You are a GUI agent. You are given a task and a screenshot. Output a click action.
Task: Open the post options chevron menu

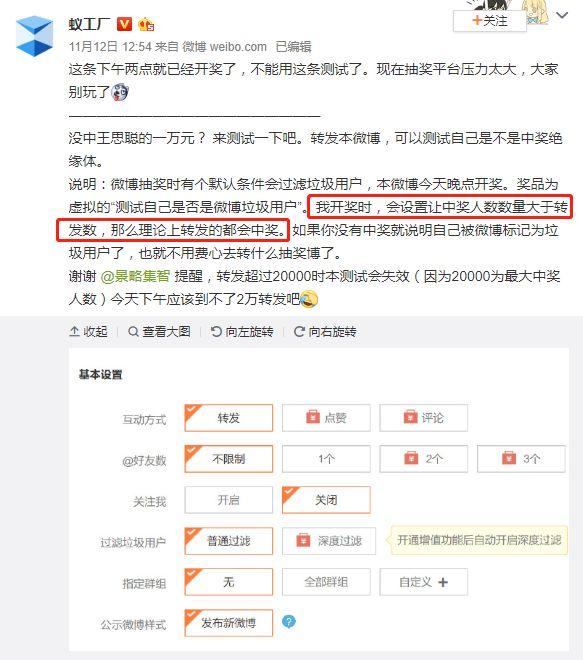[562, 16]
